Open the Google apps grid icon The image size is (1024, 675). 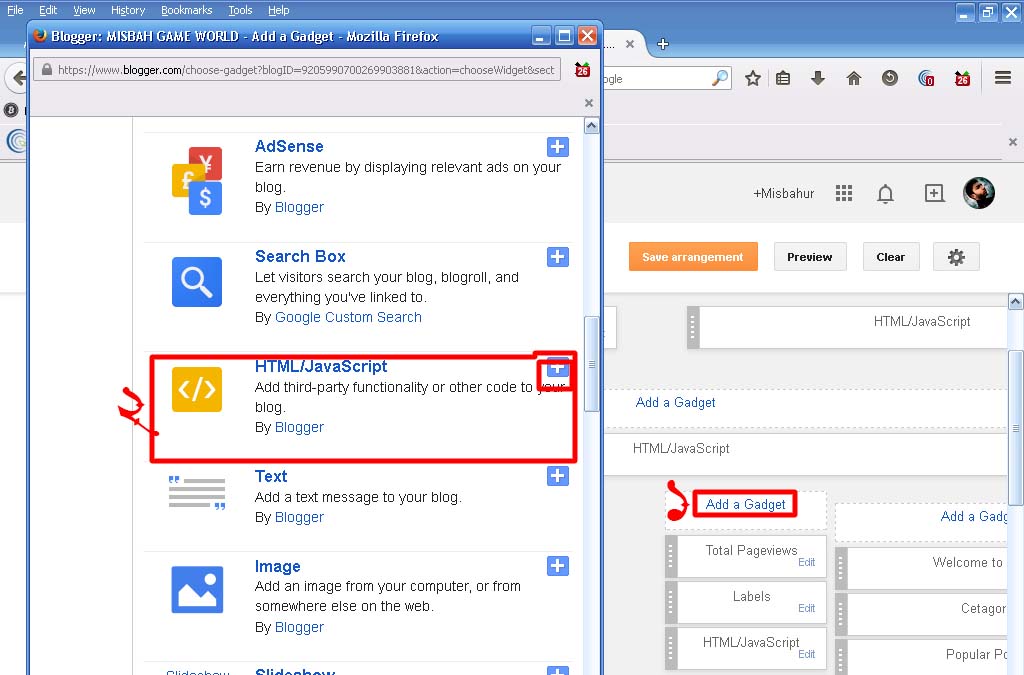pyautogui.click(x=844, y=193)
